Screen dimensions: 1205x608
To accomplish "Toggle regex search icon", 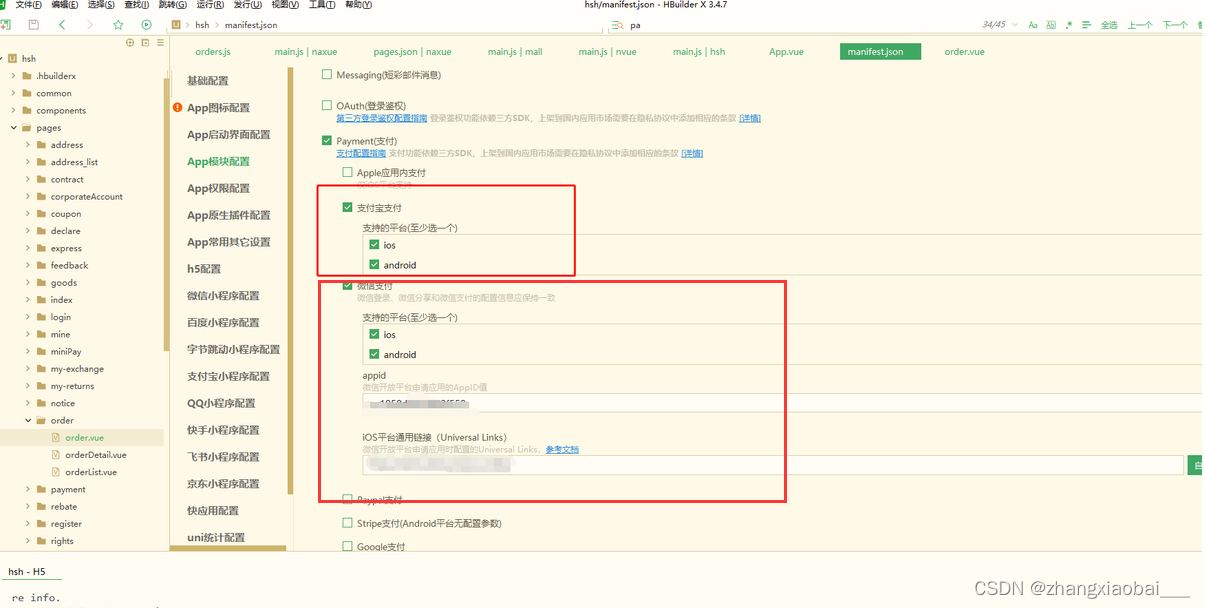I will [1069, 25].
